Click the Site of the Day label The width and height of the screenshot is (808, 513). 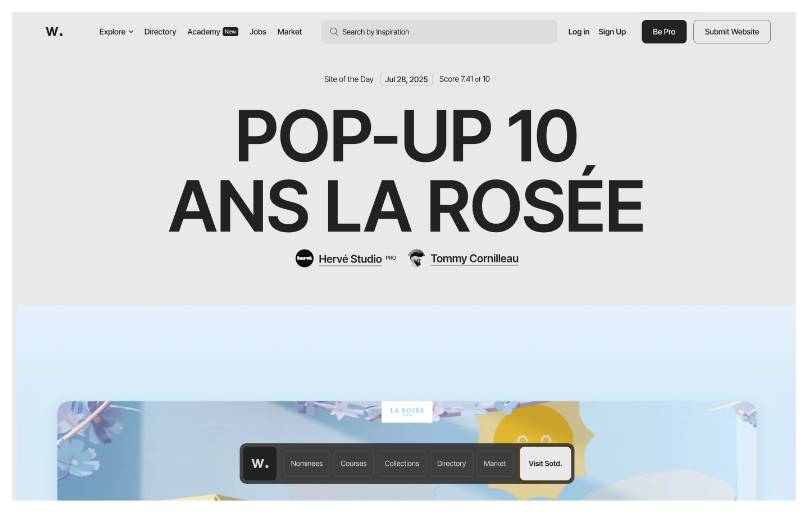pyautogui.click(x=349, y=79)
